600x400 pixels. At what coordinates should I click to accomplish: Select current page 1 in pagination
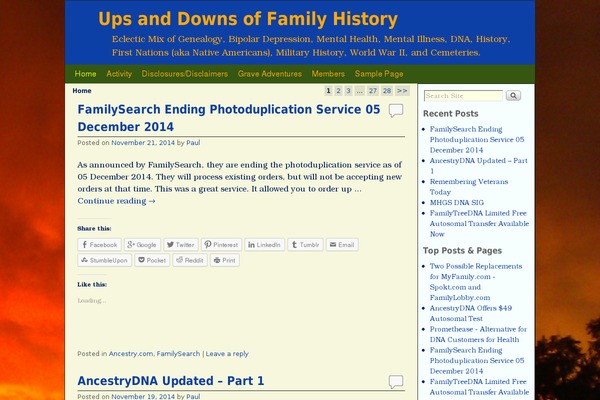coord(328,91)
